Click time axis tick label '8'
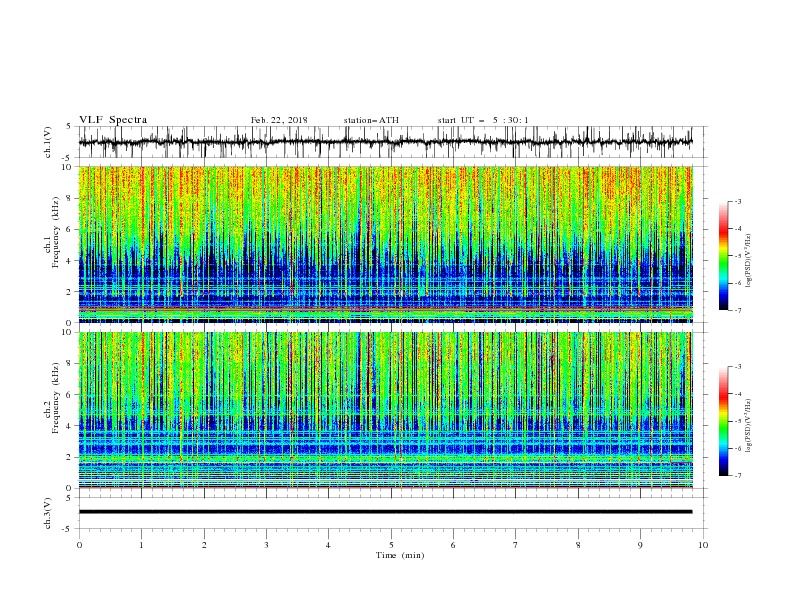The height and width of the screenshot is (612, 792). click(578, 545)
